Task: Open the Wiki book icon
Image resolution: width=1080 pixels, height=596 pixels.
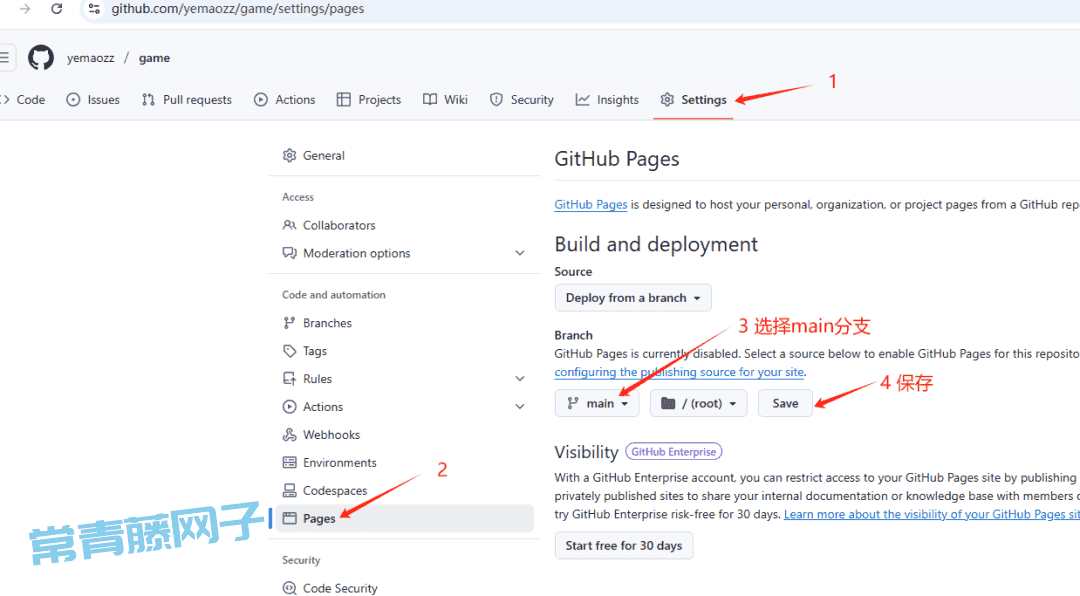Action: coord(430,100)
